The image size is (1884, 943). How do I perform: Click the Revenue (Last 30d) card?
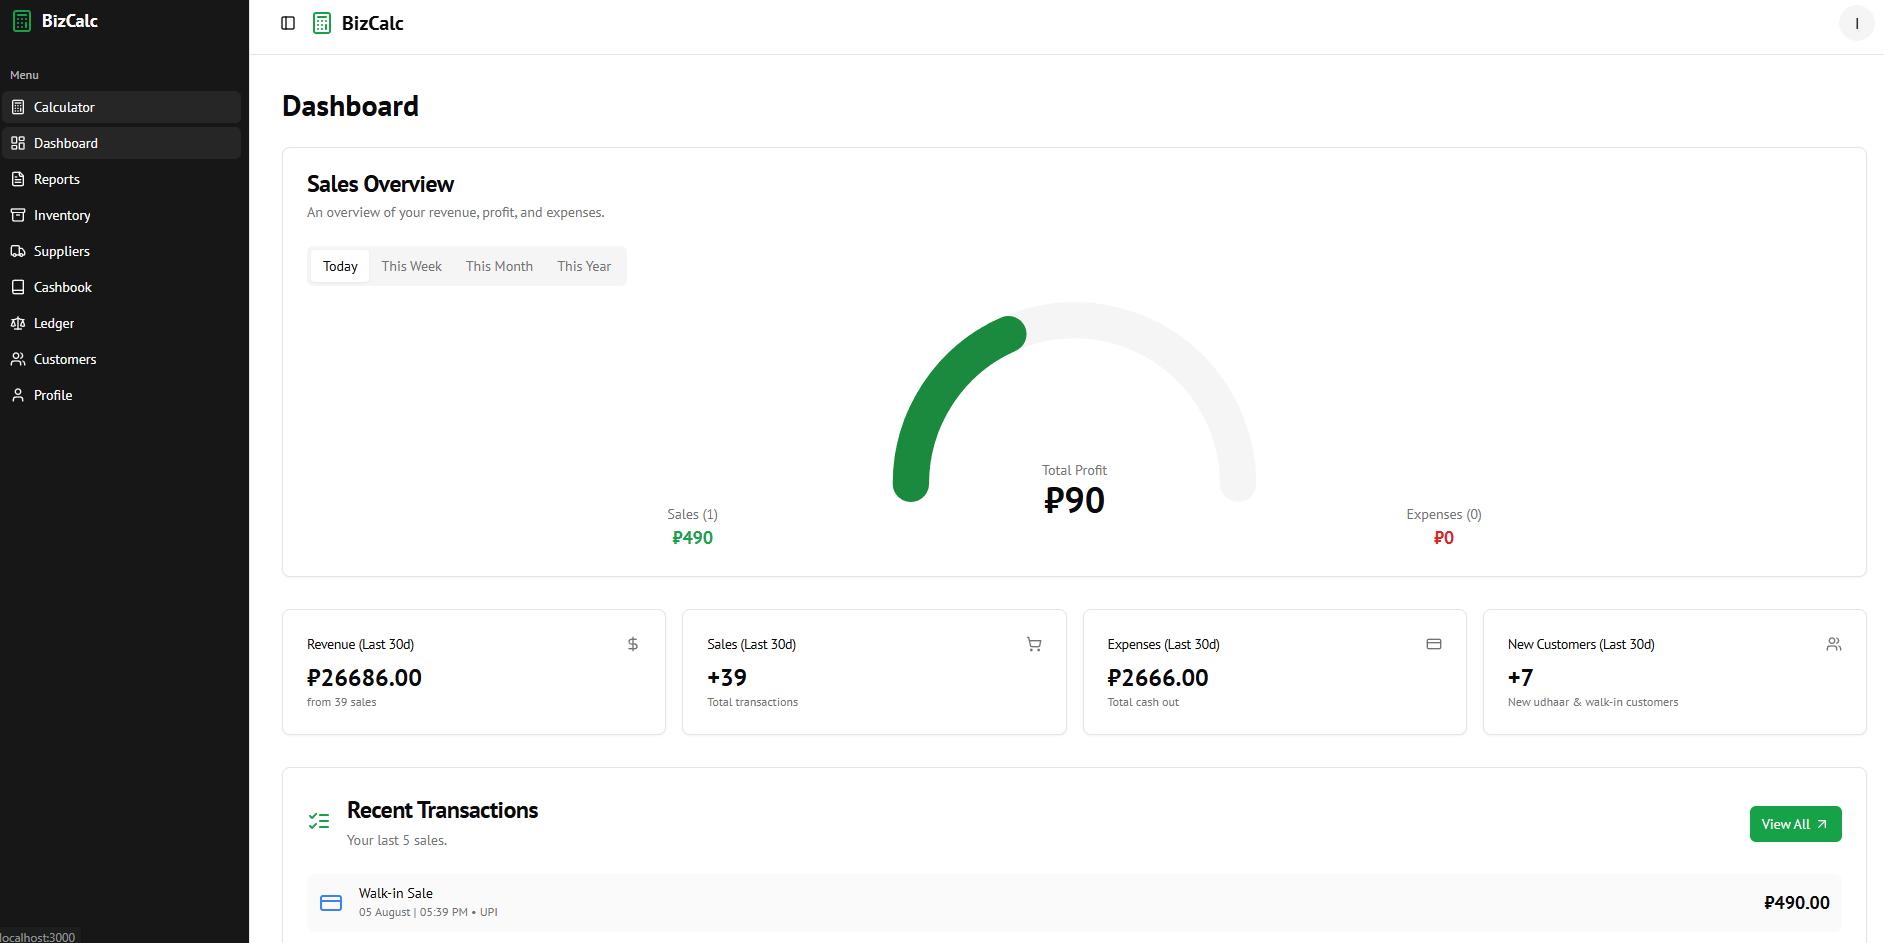(x=474, y=672)
